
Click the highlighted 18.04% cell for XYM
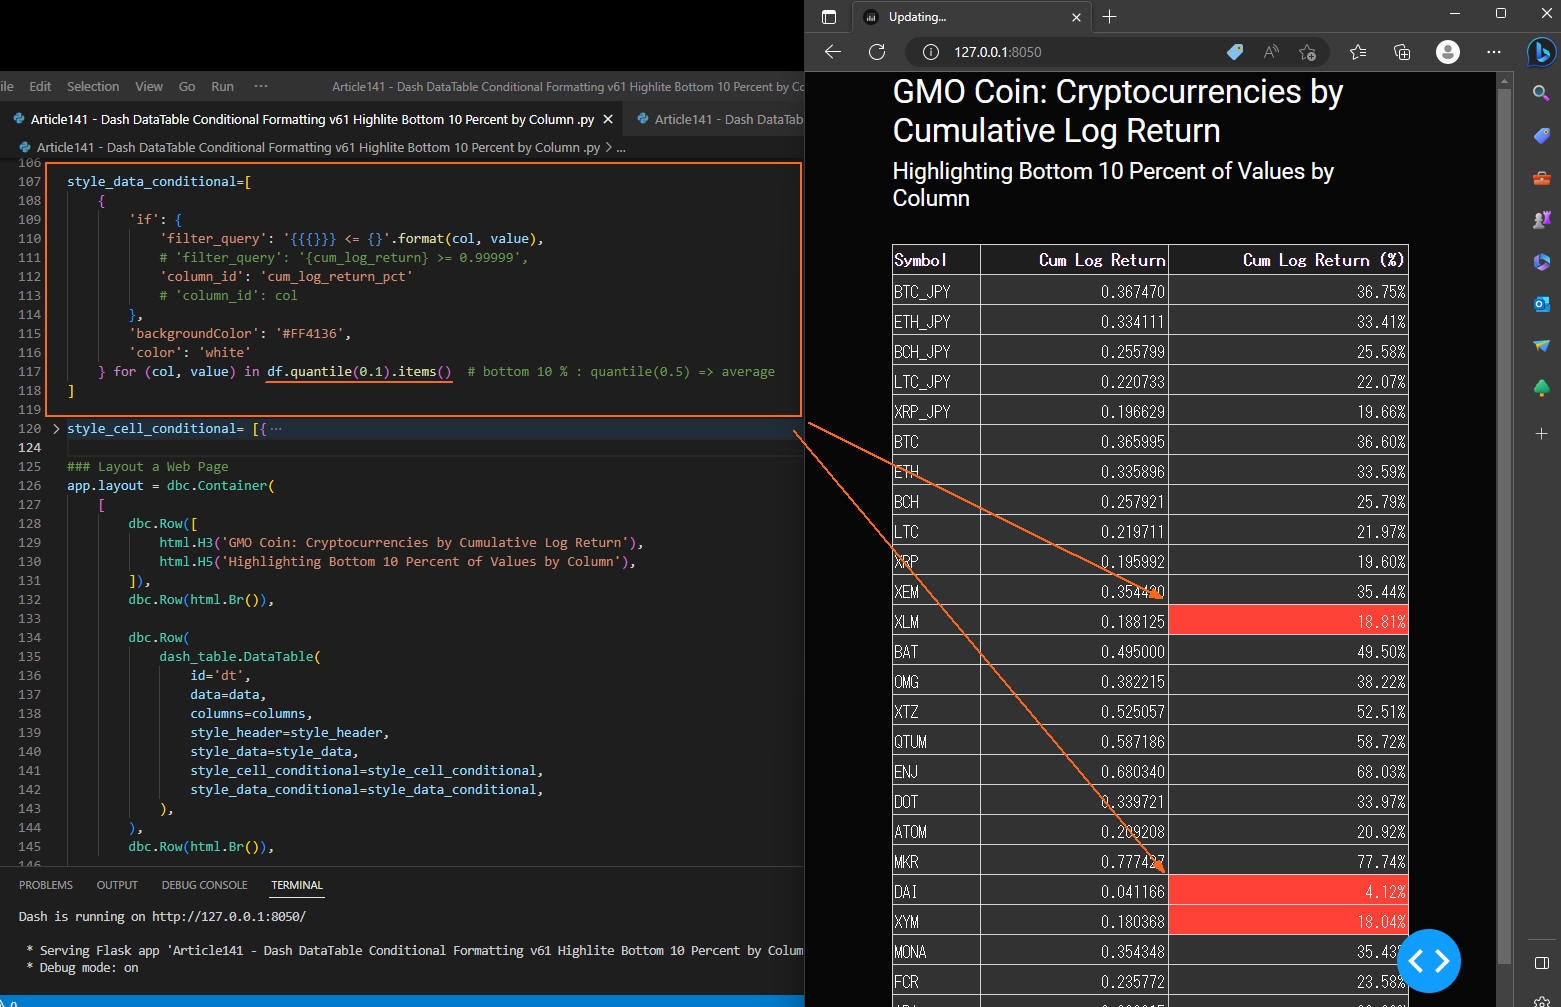click(1288, 921)
